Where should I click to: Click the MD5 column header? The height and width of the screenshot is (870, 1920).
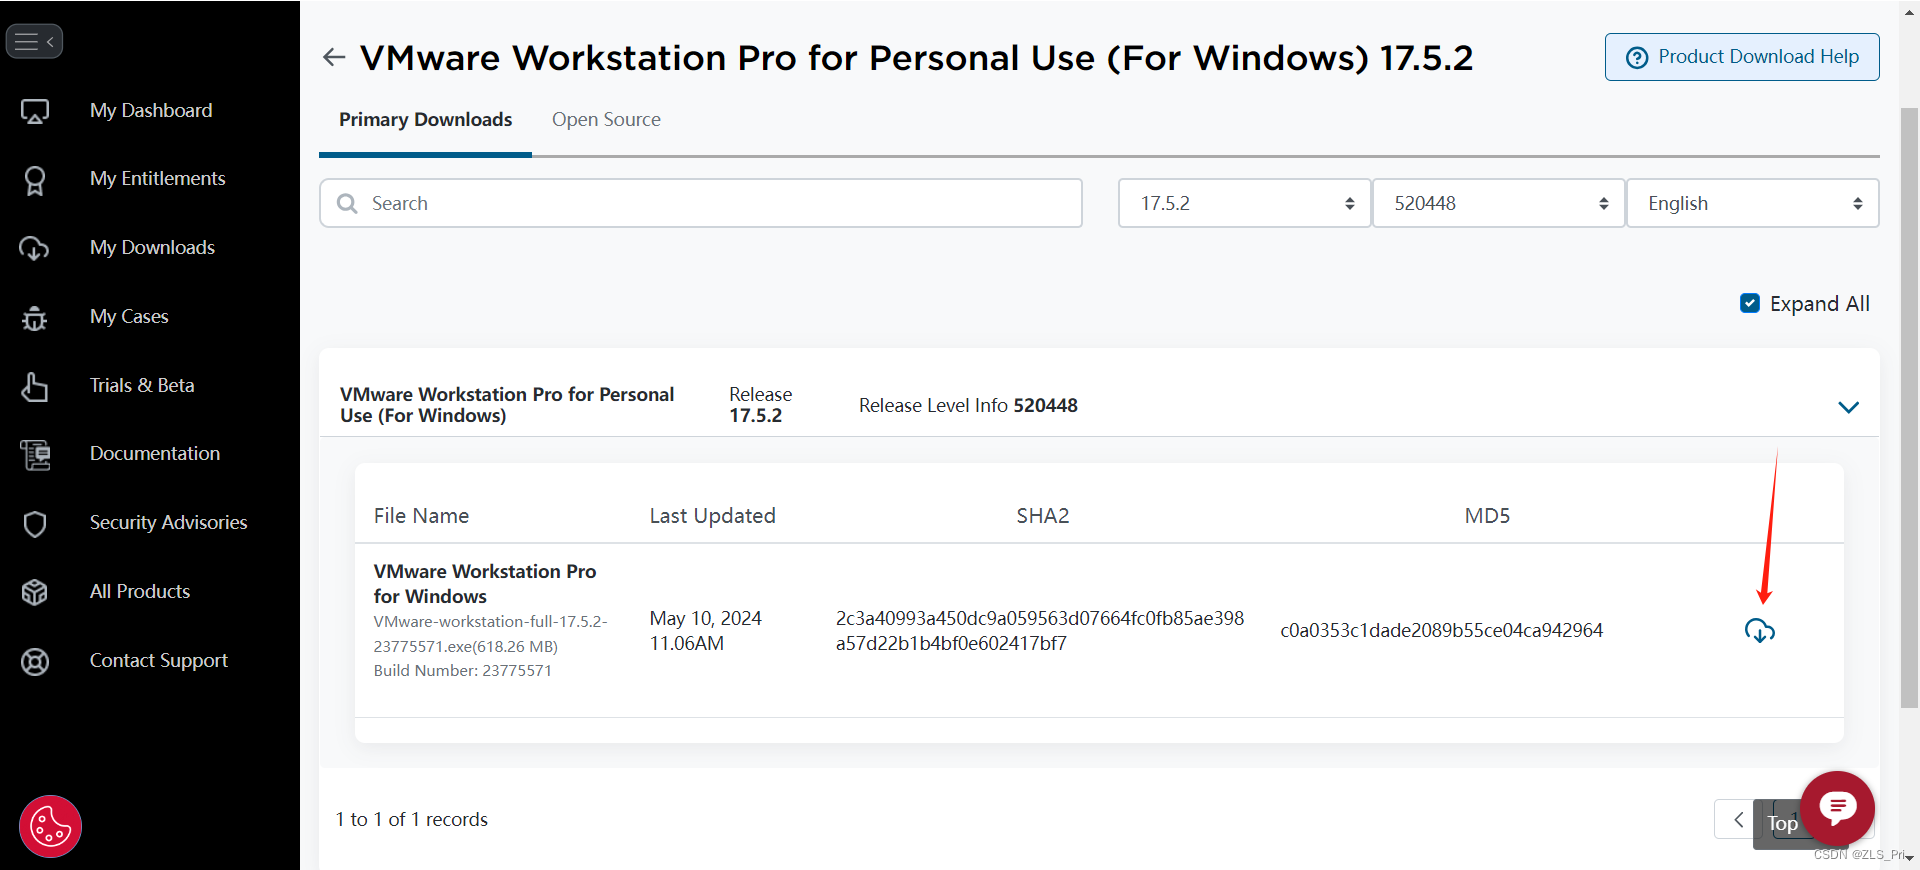(x=1487, y=516)
